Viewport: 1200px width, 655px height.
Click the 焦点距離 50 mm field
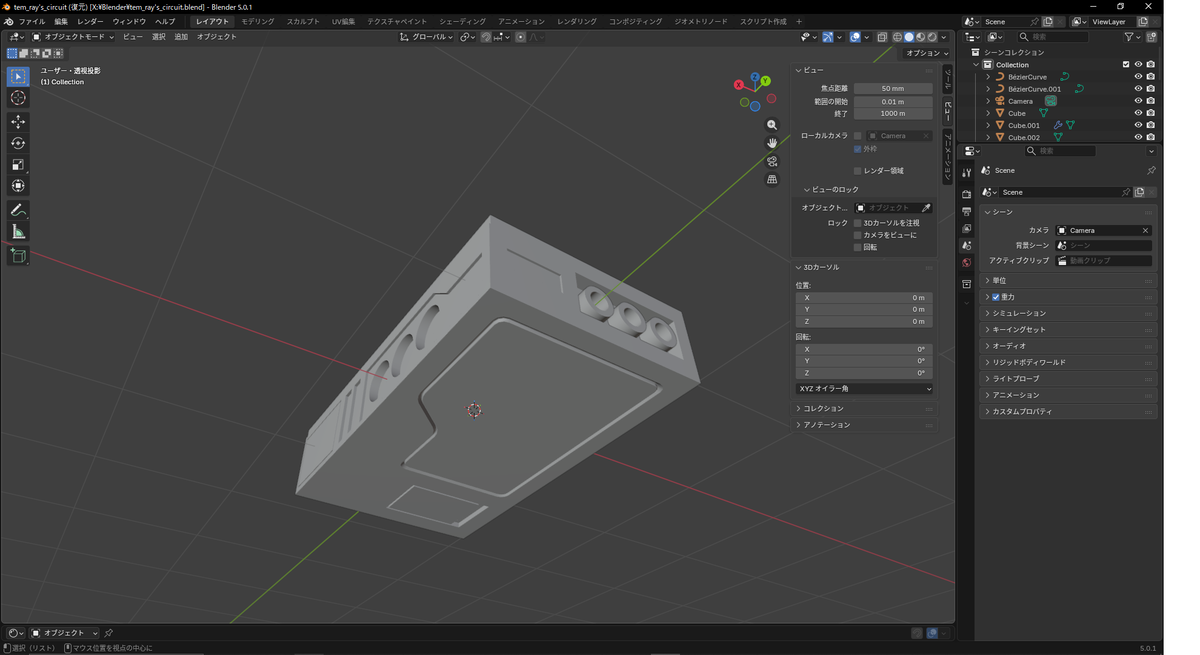[x=893, y=88]
